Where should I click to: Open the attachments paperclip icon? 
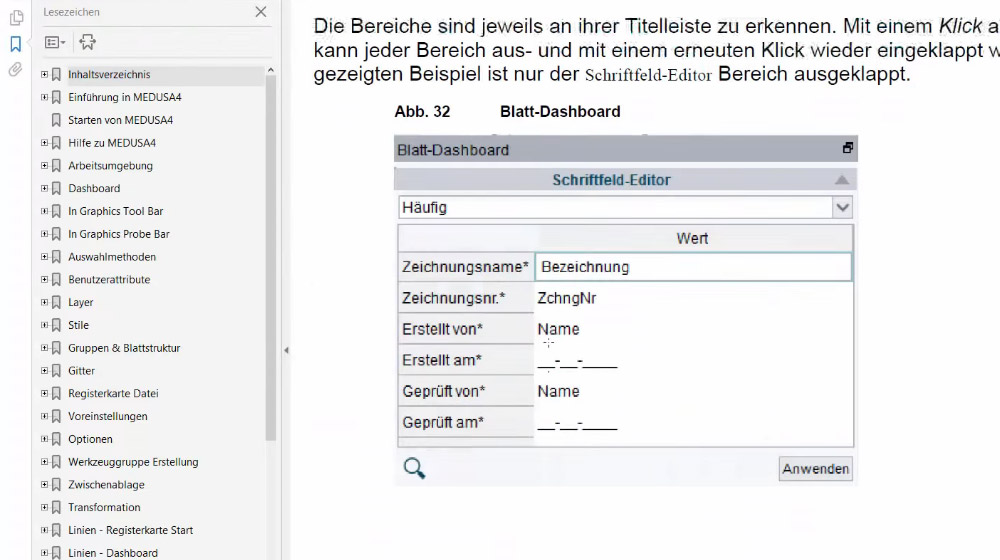(x=15, y=70)
